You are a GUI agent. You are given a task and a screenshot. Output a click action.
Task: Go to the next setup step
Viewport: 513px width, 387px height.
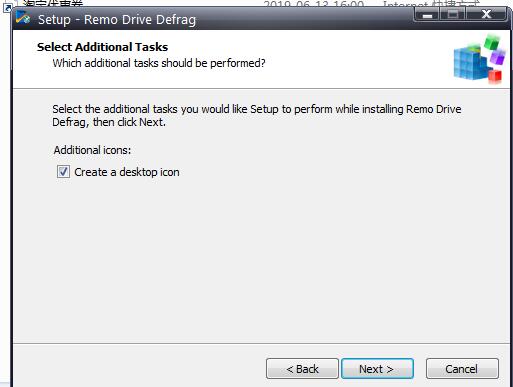point(377,369)
